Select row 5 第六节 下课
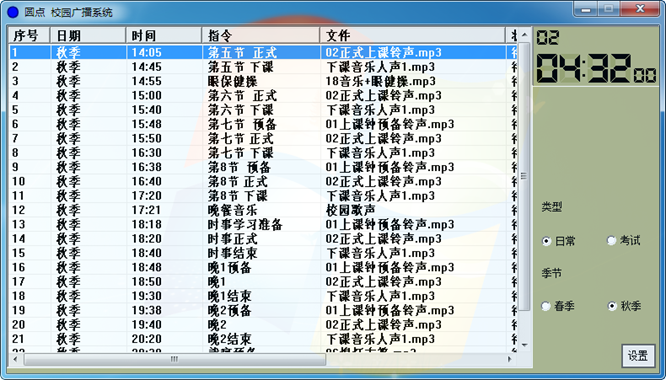Screen dimensions: 666x380 point(263,110)
